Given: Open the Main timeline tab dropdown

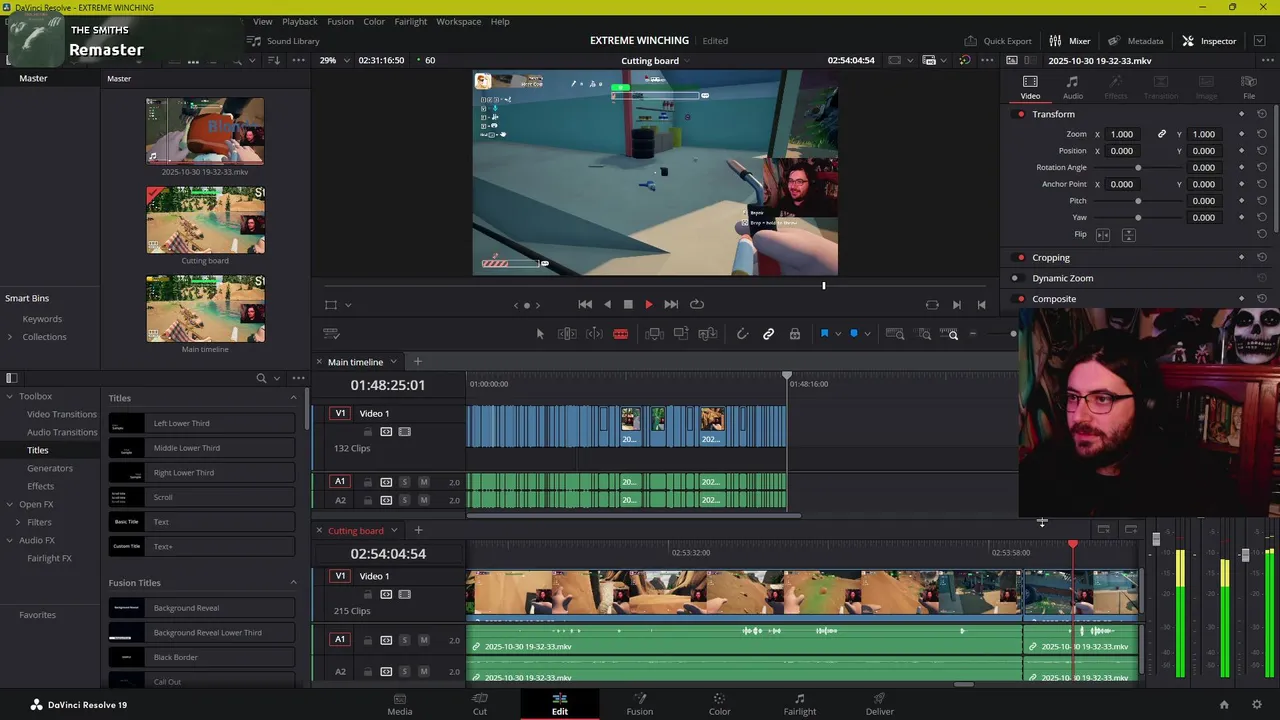Looking at the screenshot, I should [x=393, y=362].
